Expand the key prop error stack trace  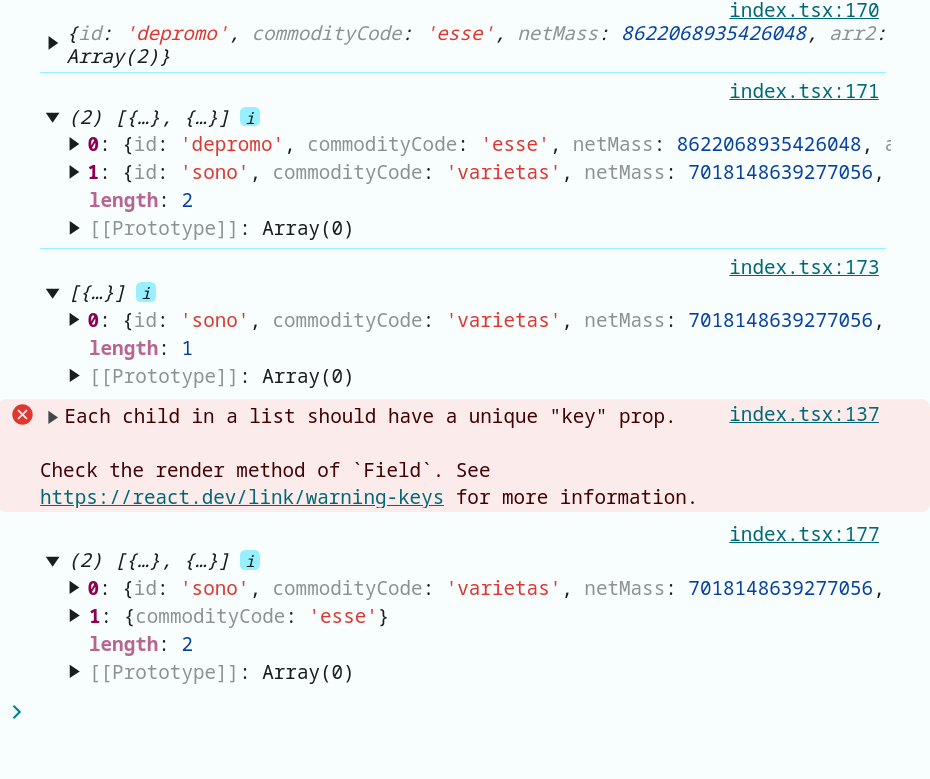point(52,417)
